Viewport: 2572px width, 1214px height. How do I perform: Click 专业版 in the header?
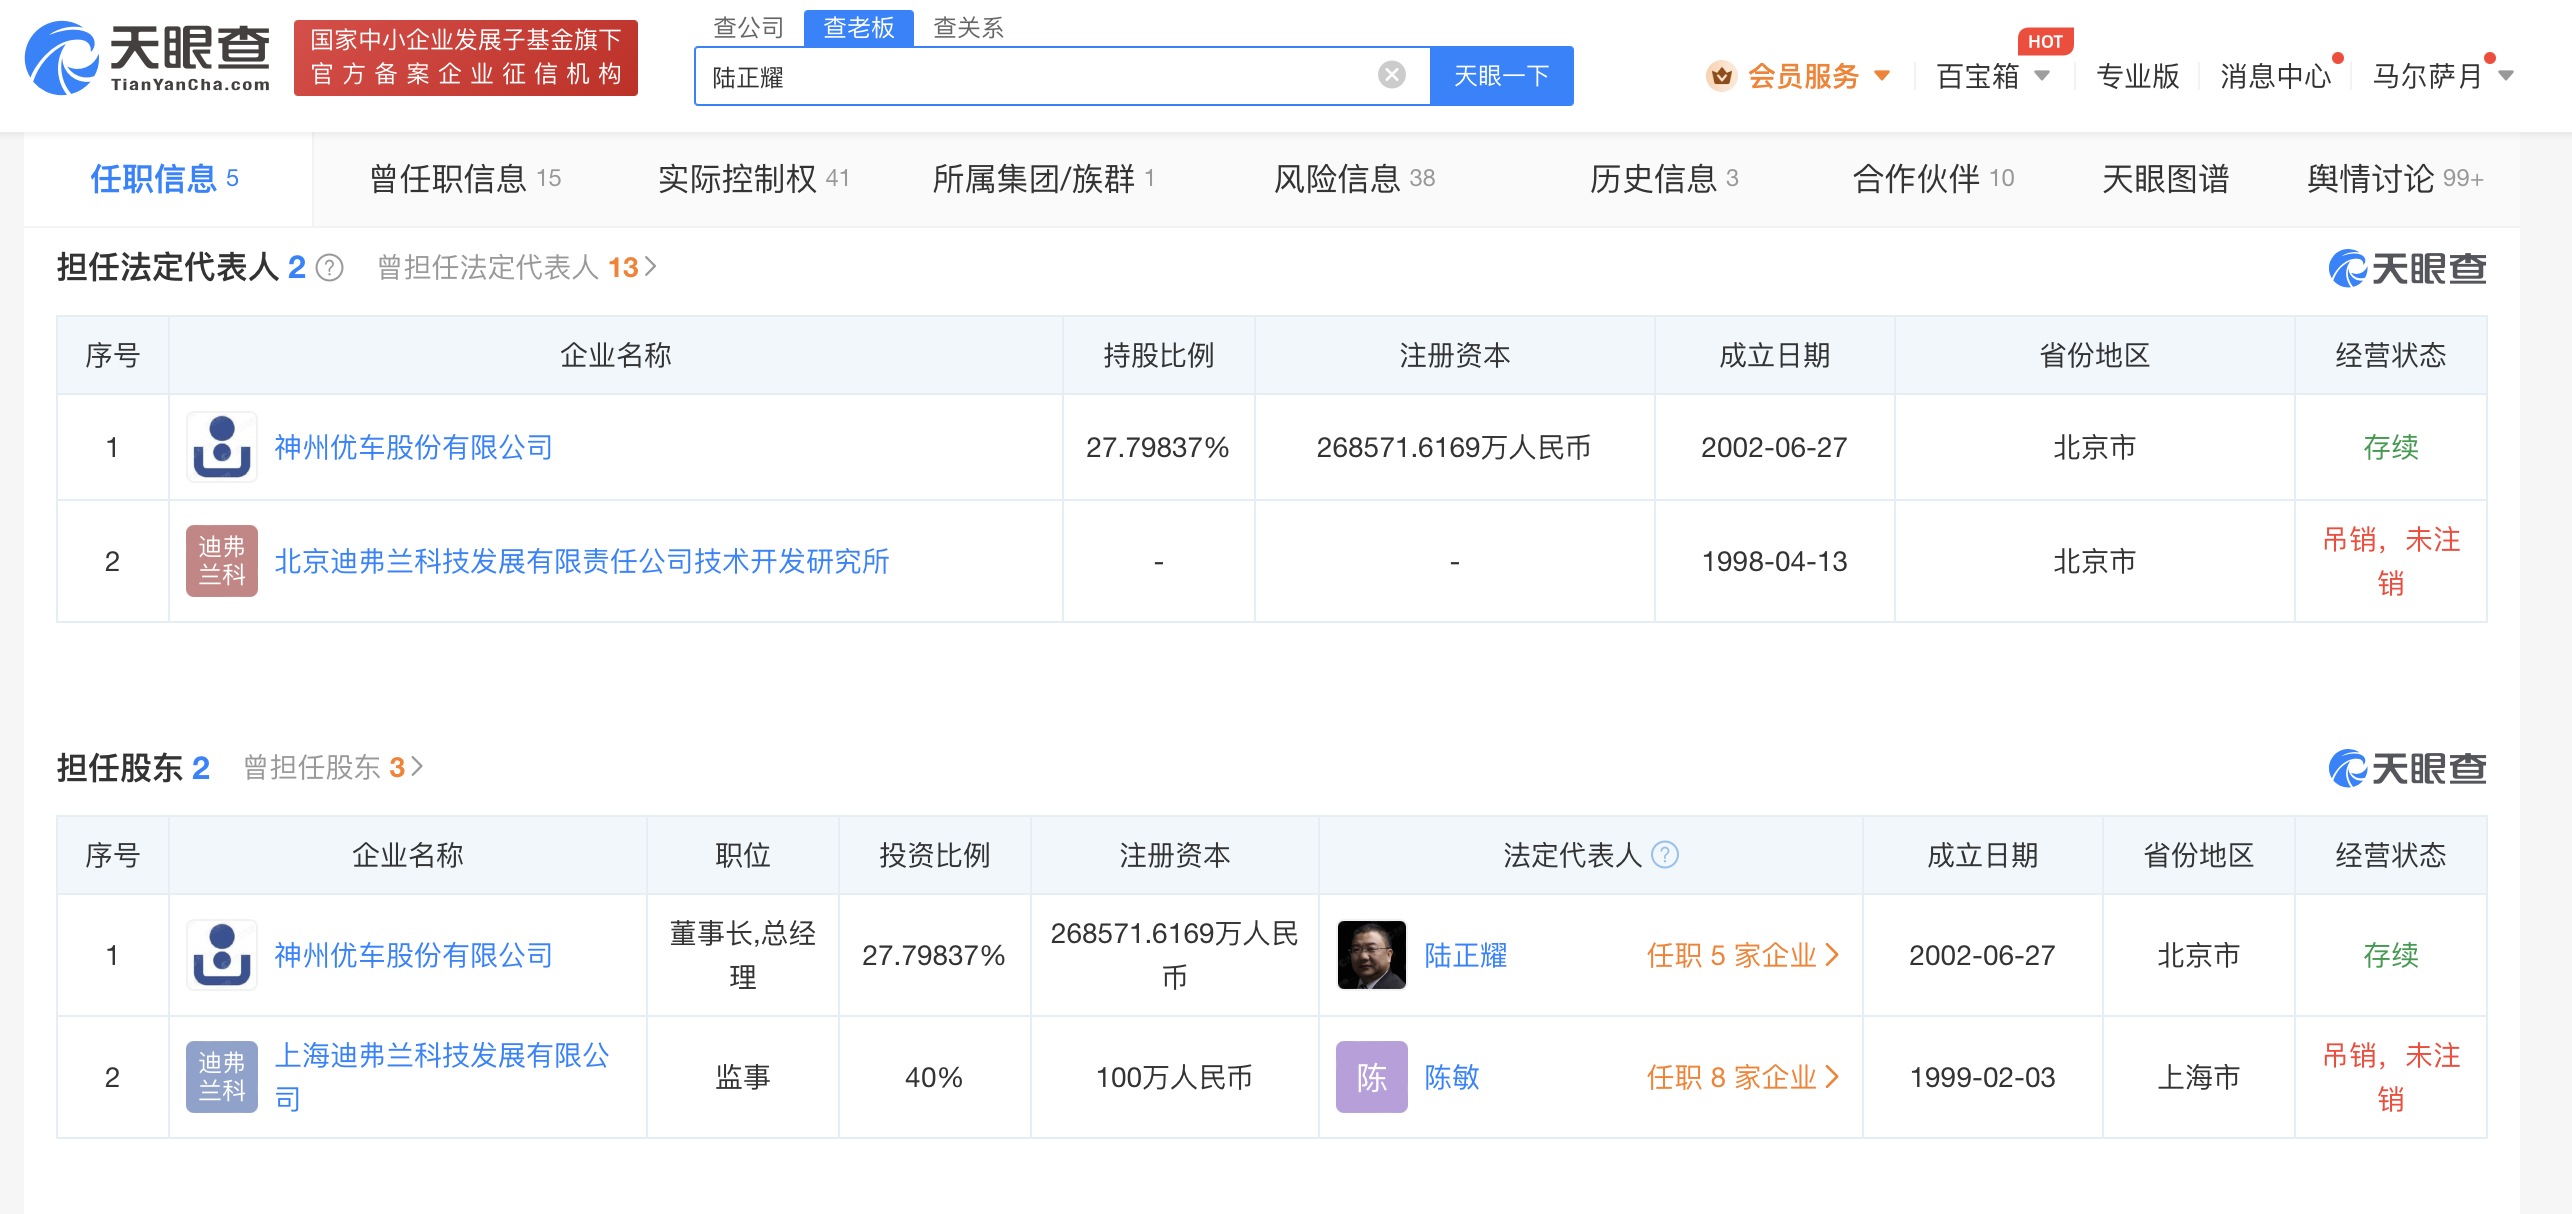(x=2138, y=76)
